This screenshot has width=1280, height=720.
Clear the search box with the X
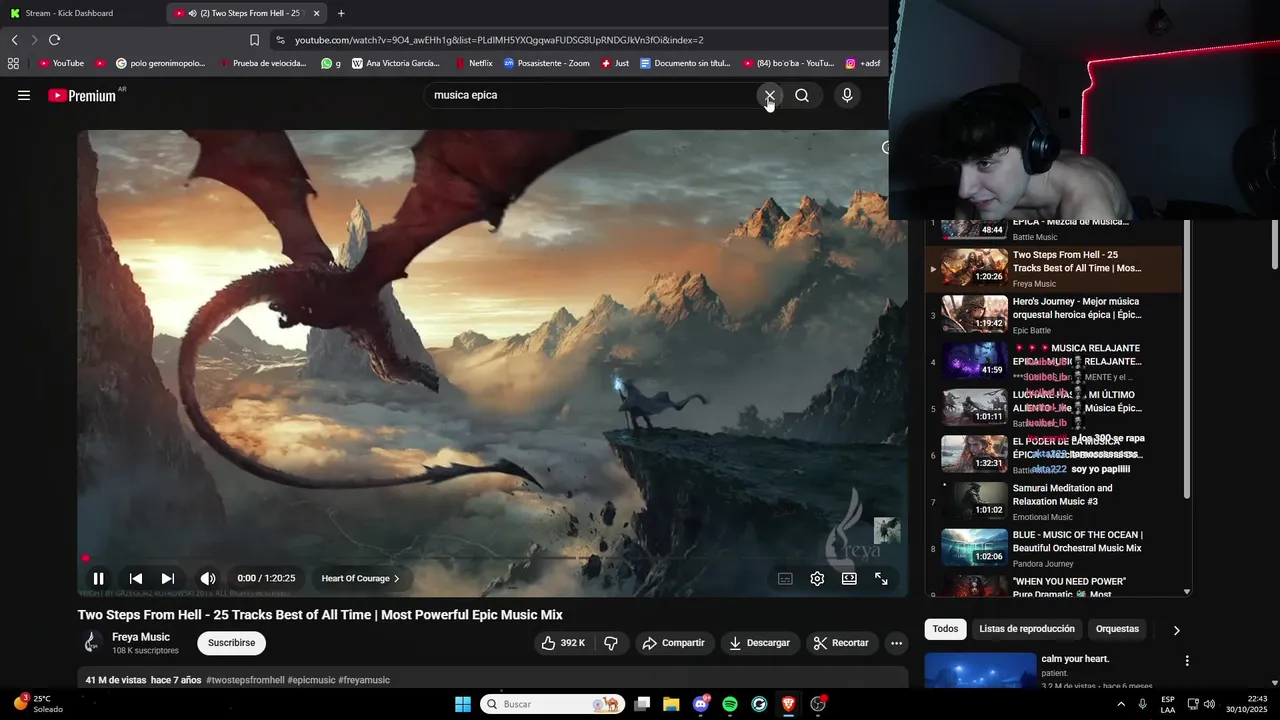click(769, 95)
